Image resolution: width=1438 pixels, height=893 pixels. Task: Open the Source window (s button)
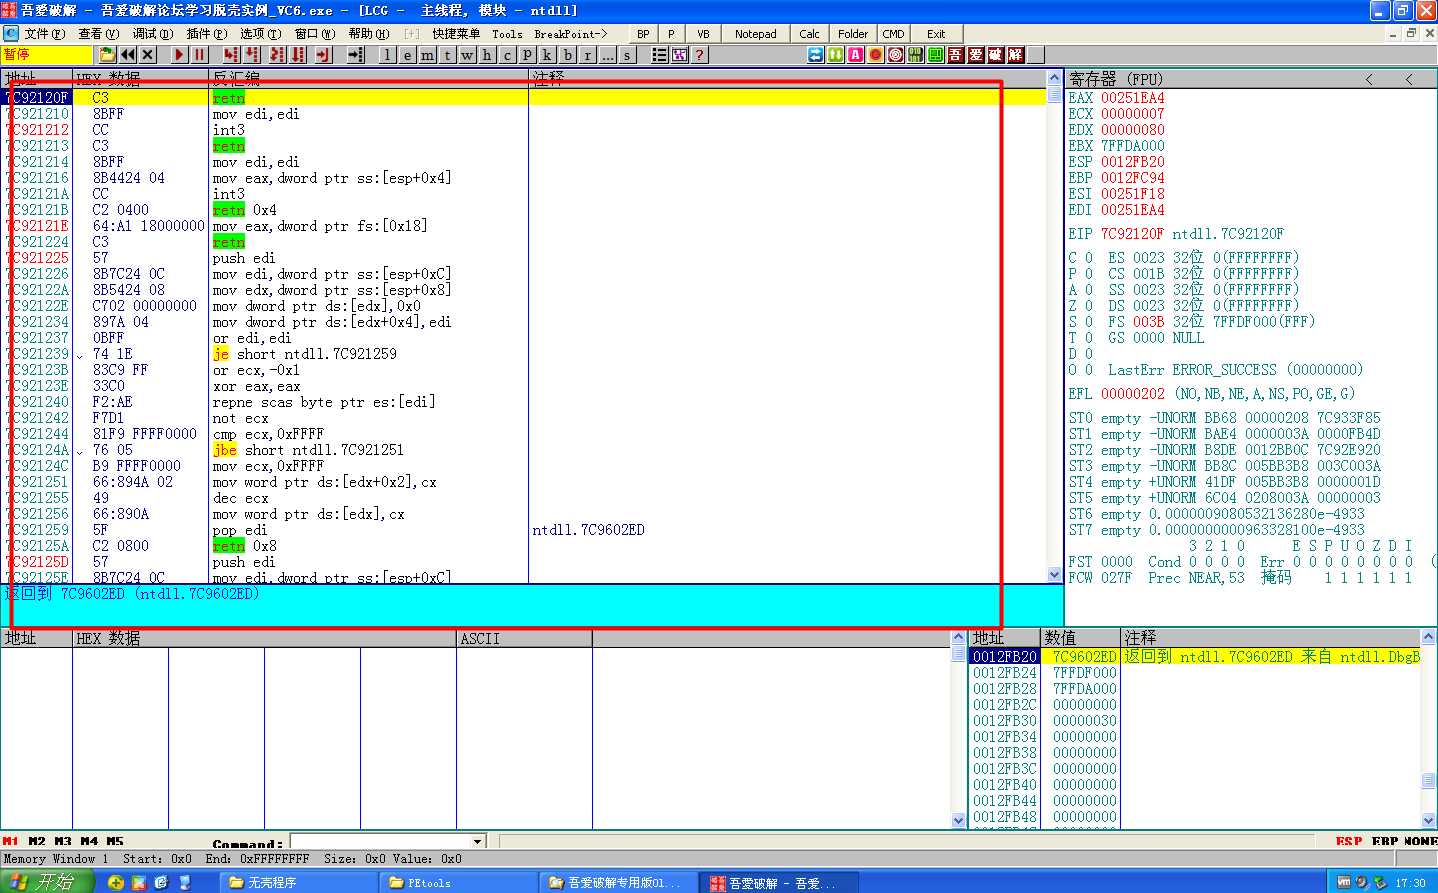(x=627, y=55)
